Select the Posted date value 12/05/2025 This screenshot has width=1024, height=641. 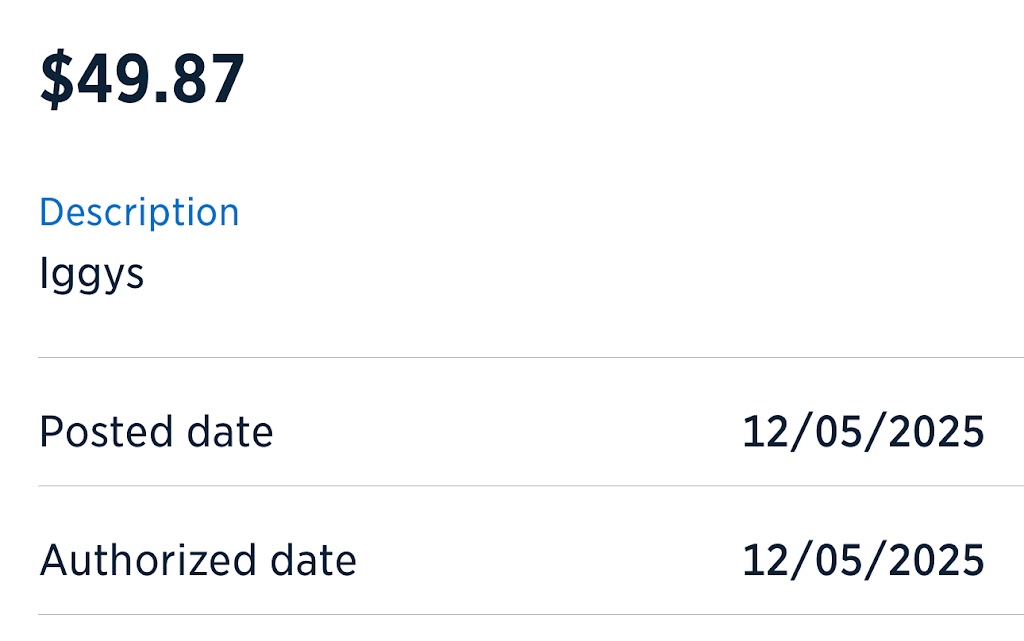coord(863,431)
